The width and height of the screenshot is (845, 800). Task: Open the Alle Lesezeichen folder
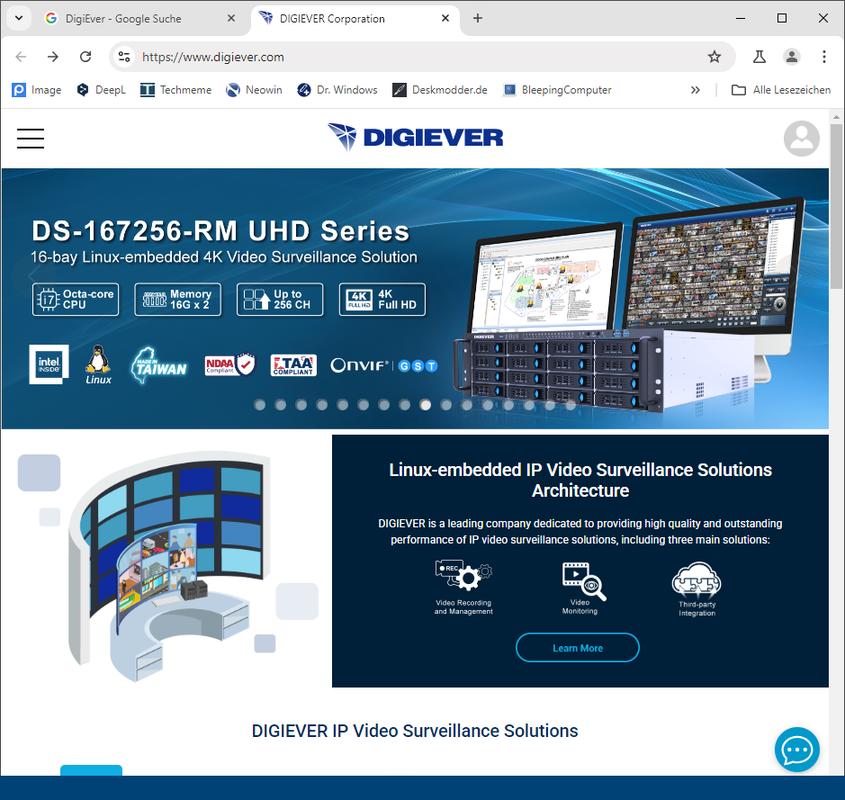[x=781, y=90]
